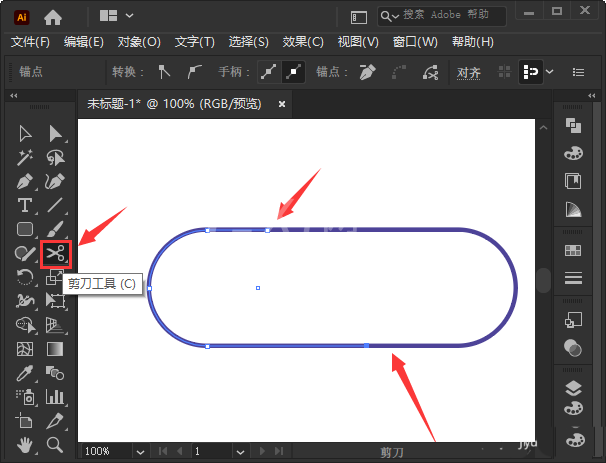The height and width of the screenshot is (463, 606).
Task: Open the 对齐 align panel link
Action: 469,72
